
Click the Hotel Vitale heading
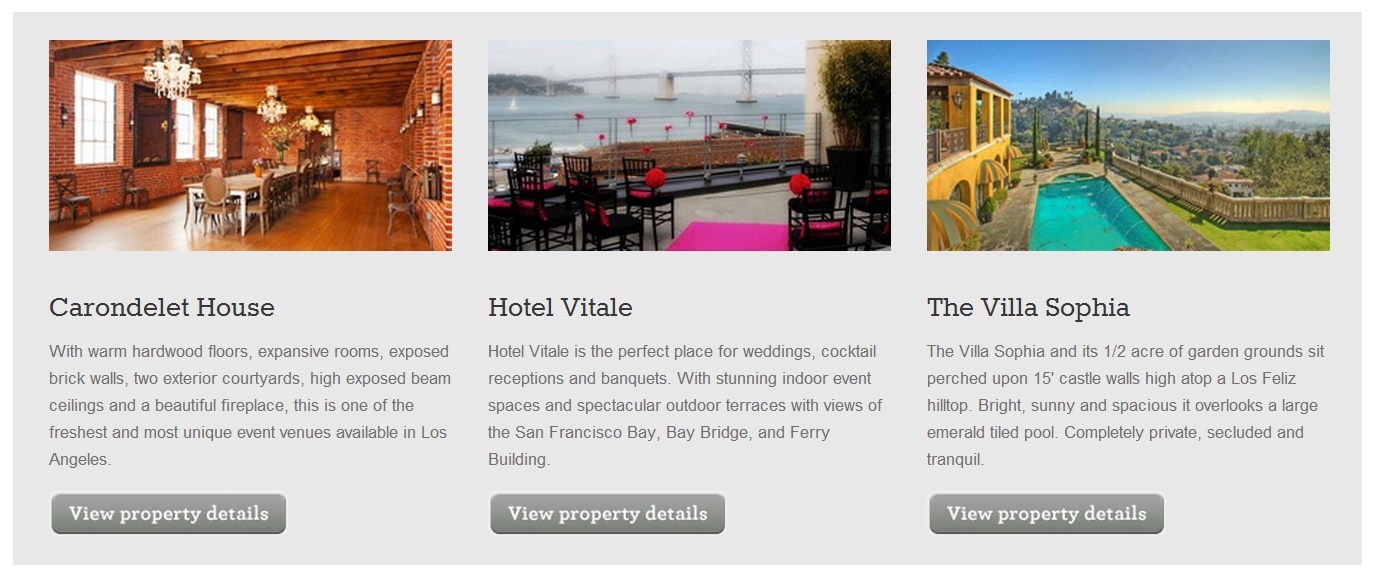pyautogui.click(x=560, y=307)
